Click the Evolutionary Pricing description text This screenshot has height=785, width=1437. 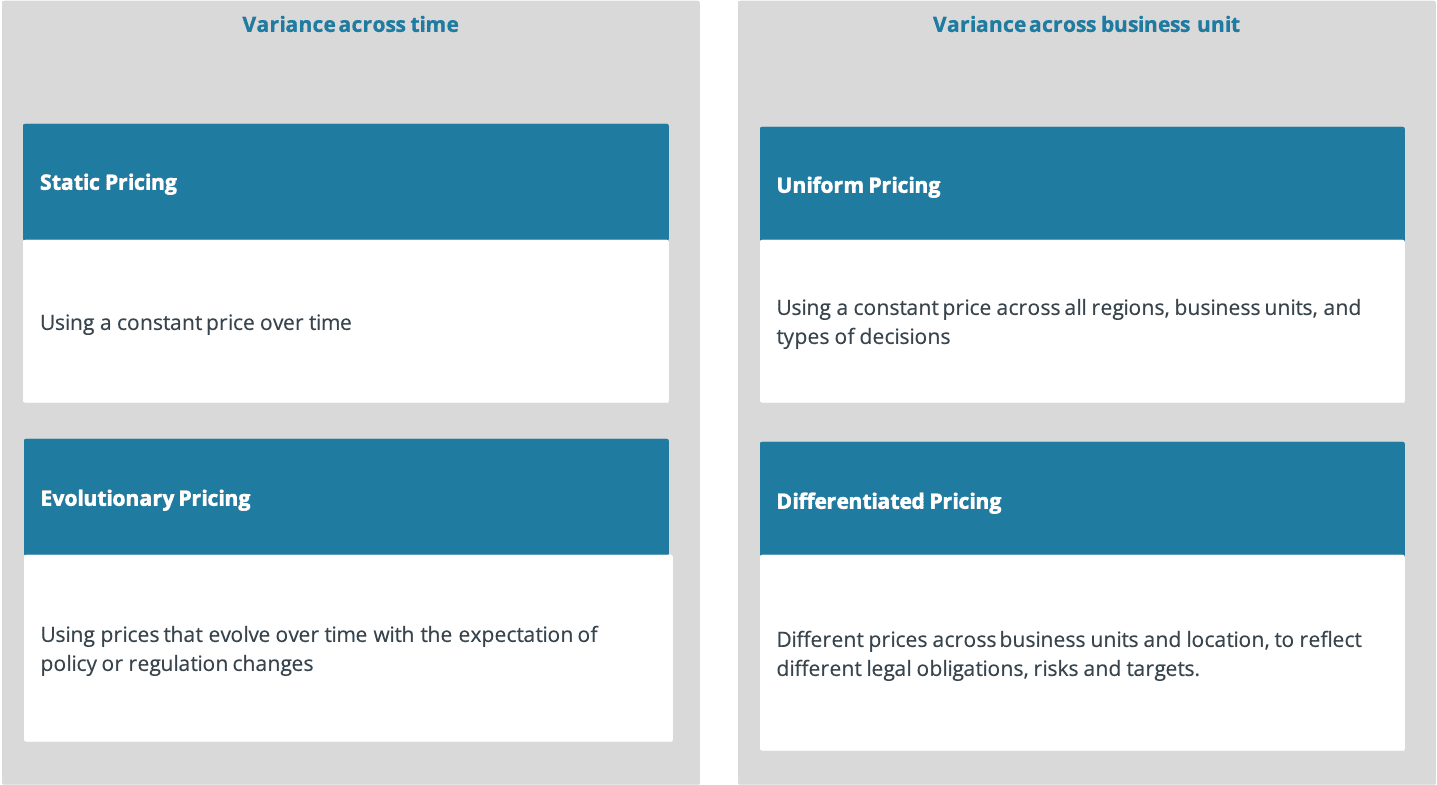click(319, 649)
